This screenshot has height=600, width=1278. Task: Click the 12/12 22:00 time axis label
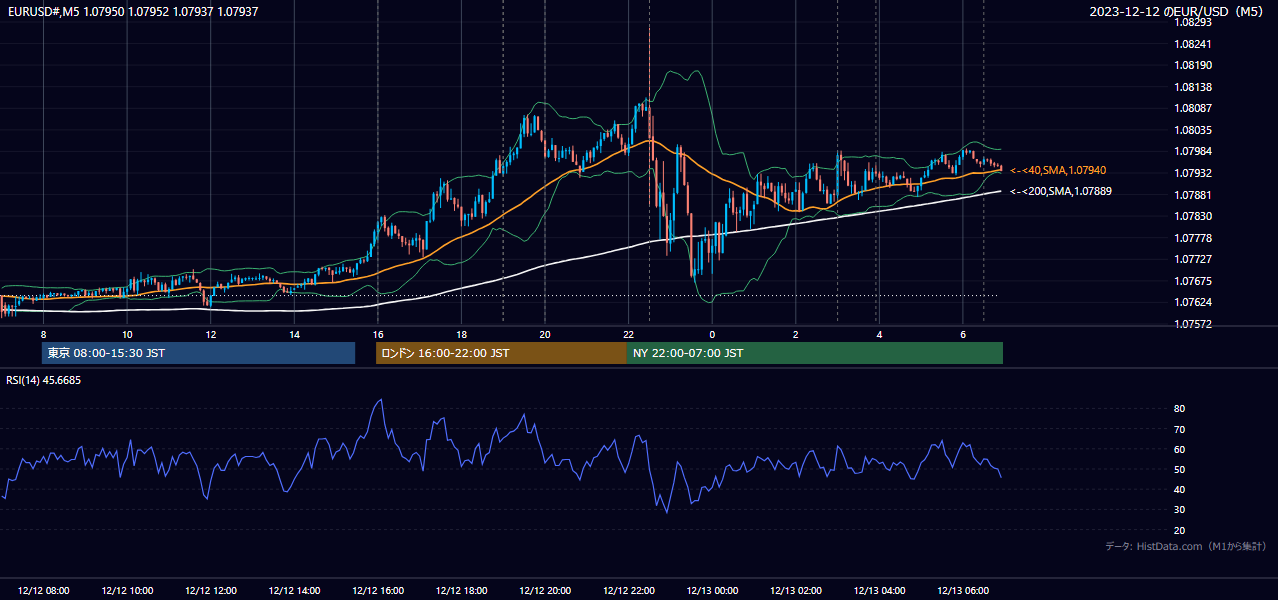pos(628,591)
